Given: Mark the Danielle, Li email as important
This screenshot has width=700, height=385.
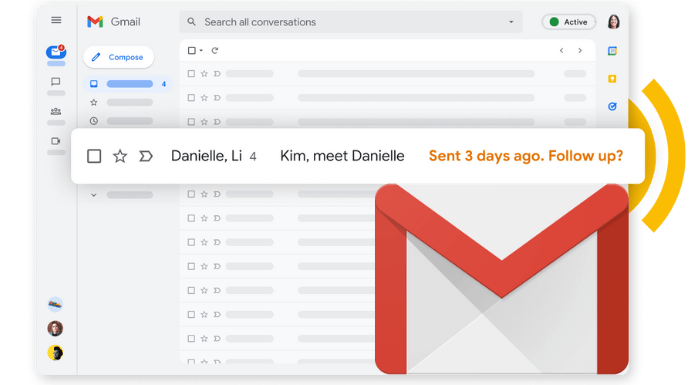Looking at the screenshot, I should [x=146, y=156].
